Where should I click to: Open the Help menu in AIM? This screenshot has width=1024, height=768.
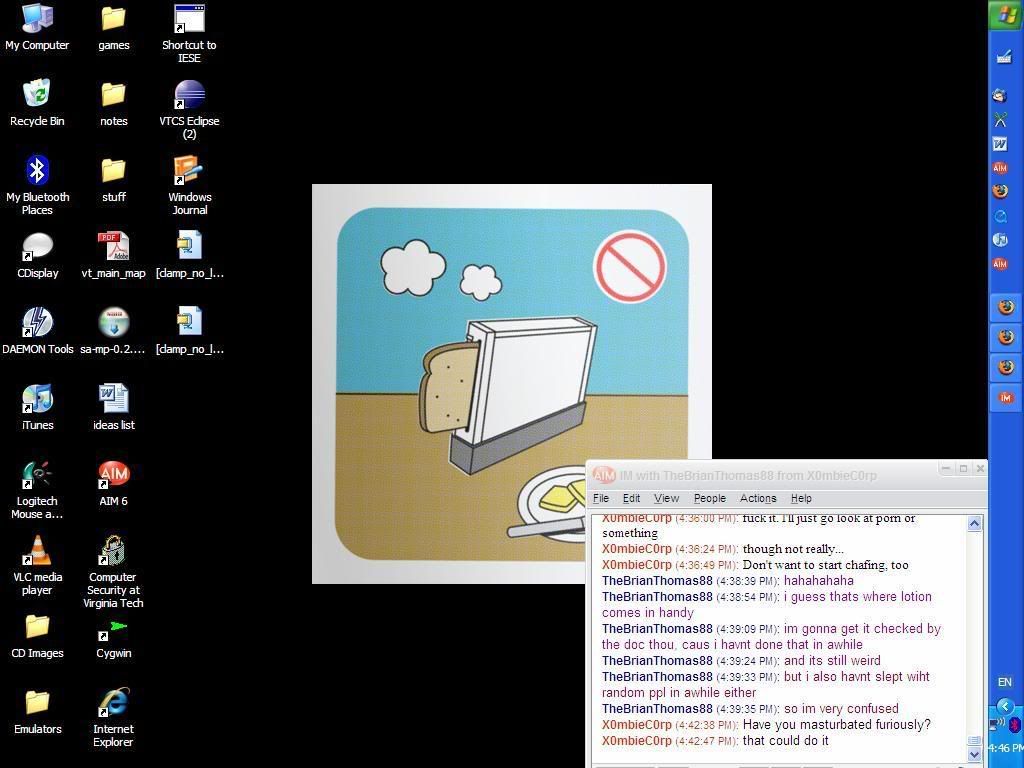[x=801, y=498]
